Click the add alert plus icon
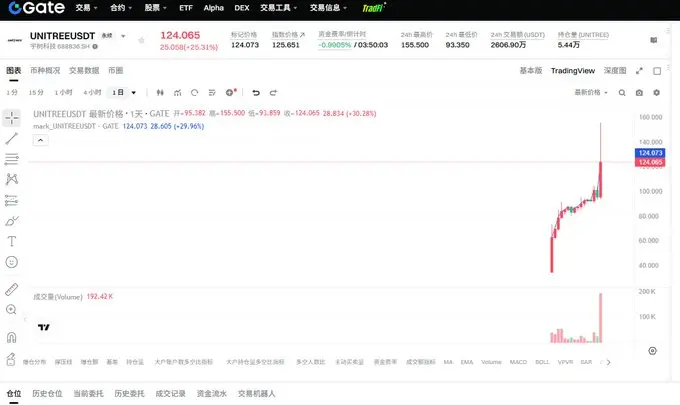The width and height of the screenshot is (680, 405). point(231,92)
